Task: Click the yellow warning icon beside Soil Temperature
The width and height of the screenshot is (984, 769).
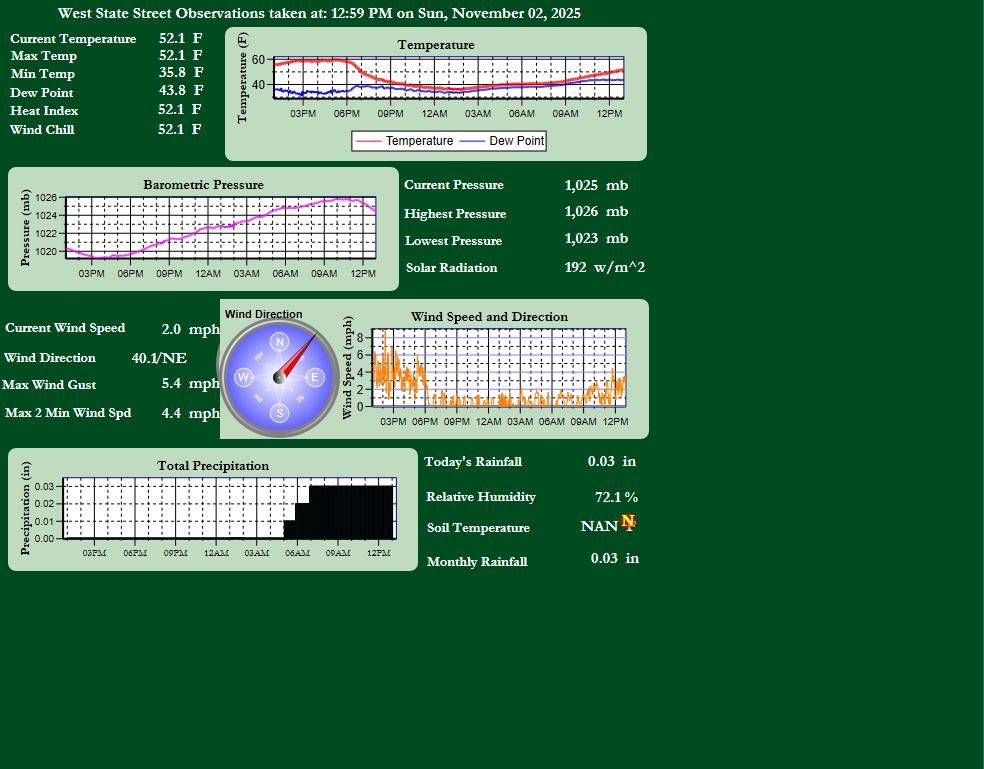Action: click(628, 521)
